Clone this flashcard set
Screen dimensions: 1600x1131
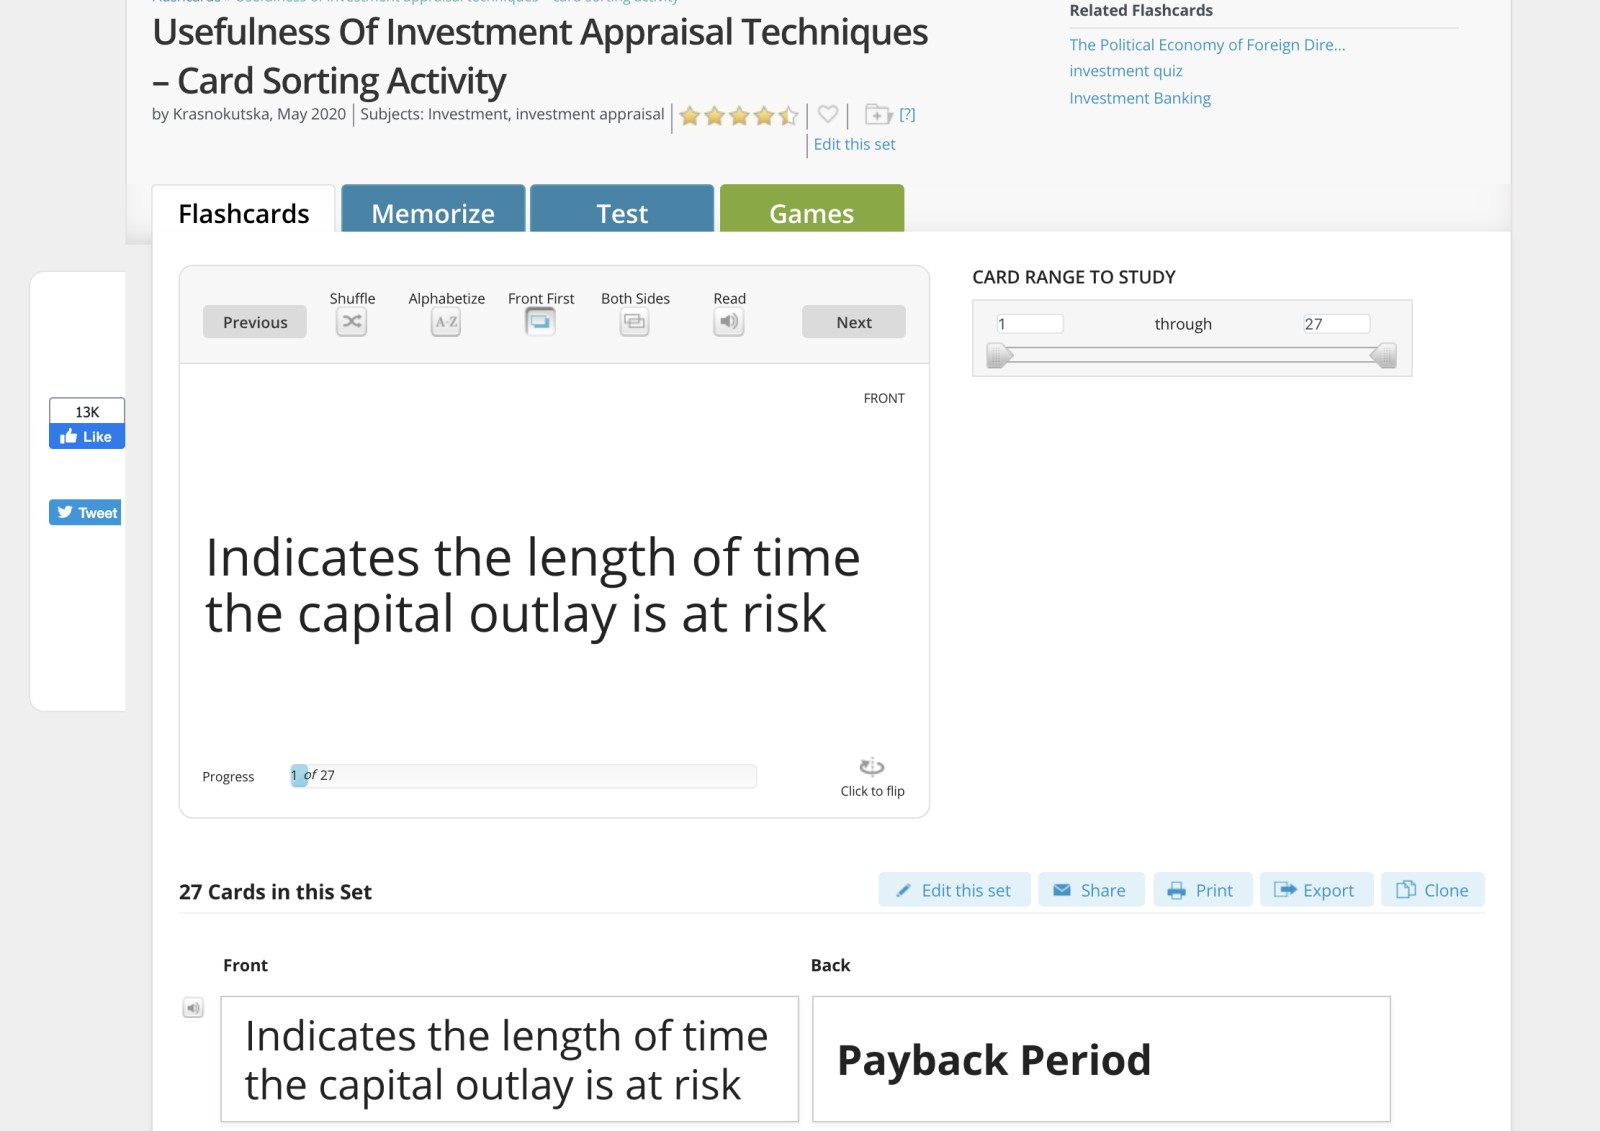[x=1432, y=890]
